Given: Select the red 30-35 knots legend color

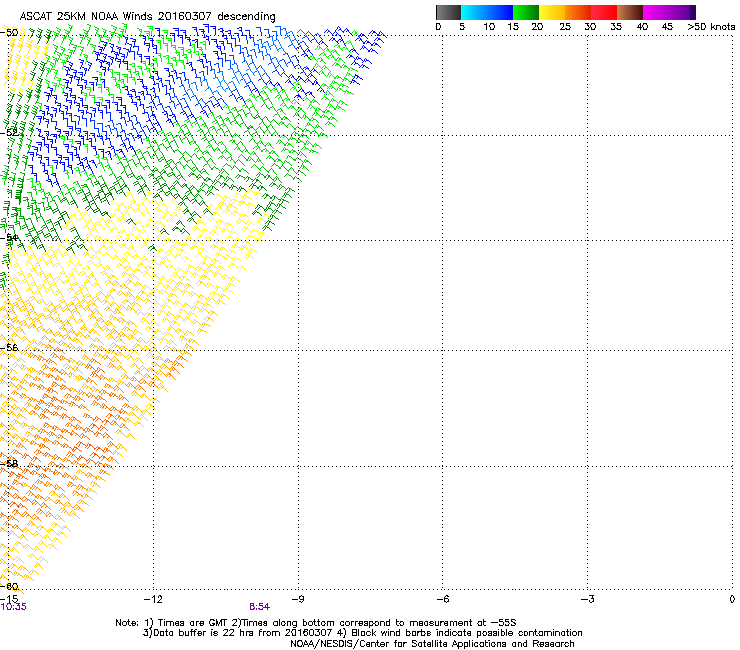Looking at the screenshot, I should click(x=604, y=12).
